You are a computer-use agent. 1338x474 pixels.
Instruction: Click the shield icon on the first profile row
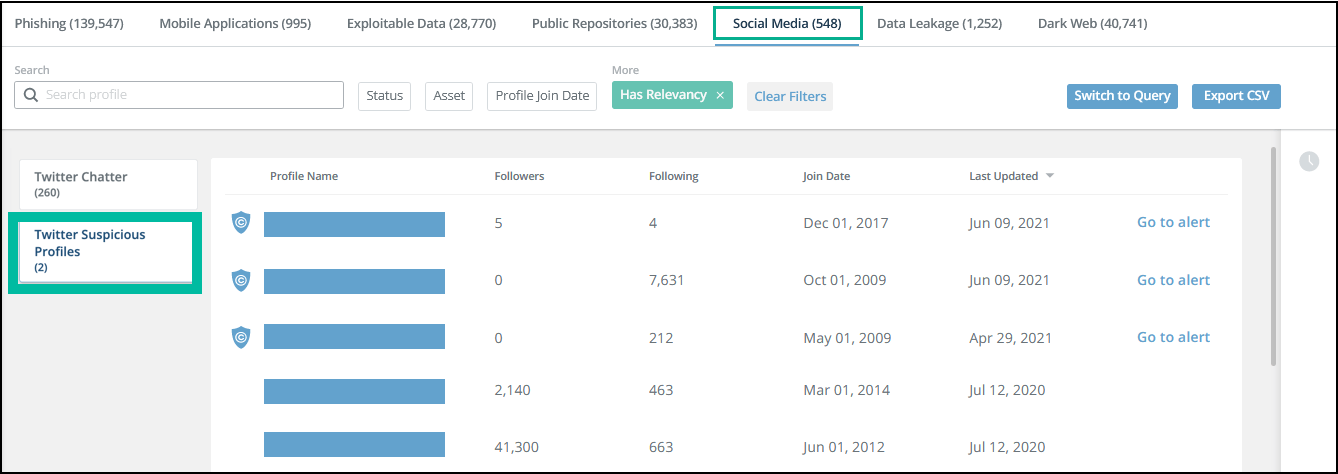(x=241, y=223)
